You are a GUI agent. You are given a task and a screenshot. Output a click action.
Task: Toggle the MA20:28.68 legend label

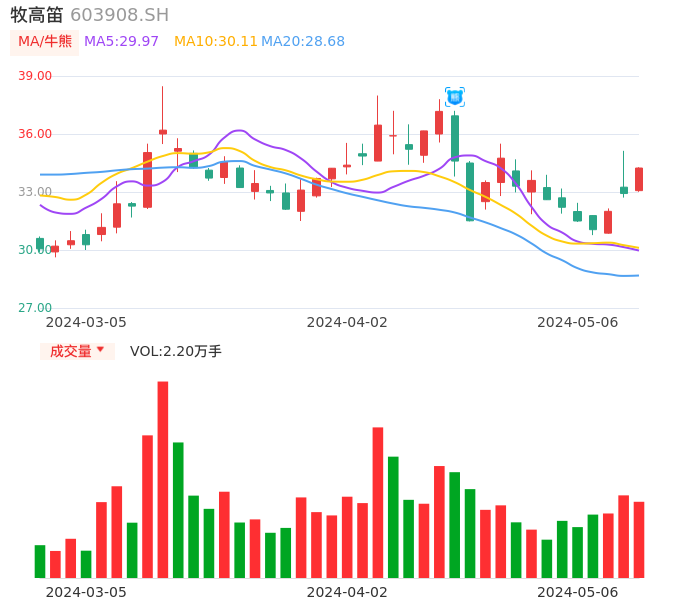click(302, 42)
